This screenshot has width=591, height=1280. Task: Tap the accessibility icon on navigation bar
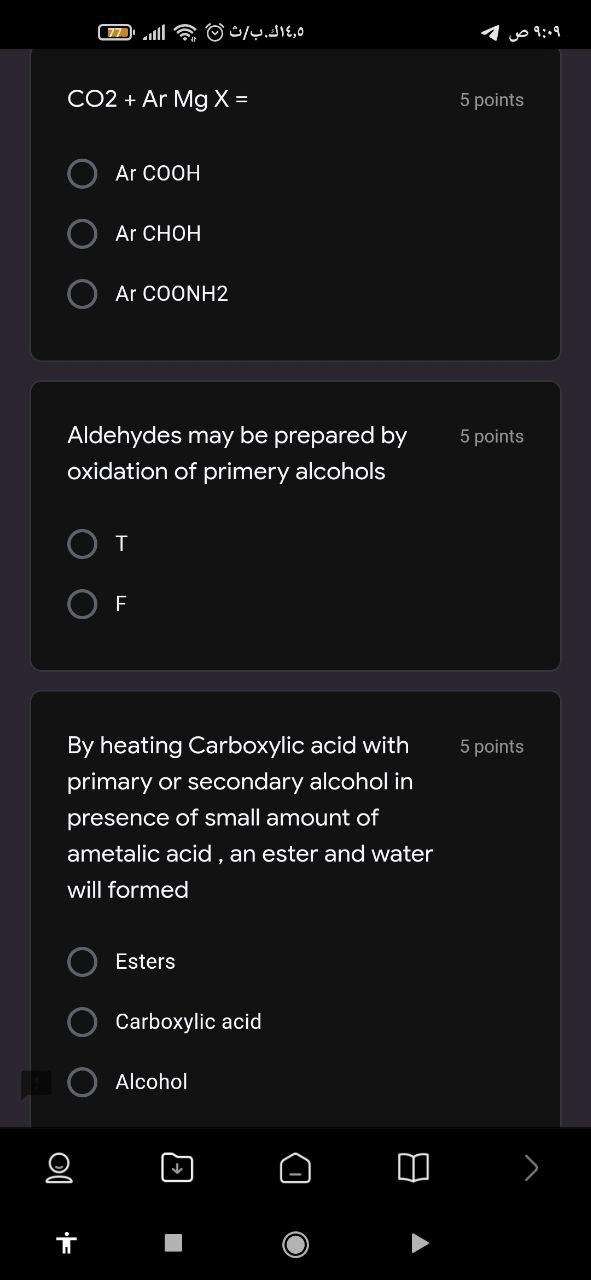[x=66, y=1242]
